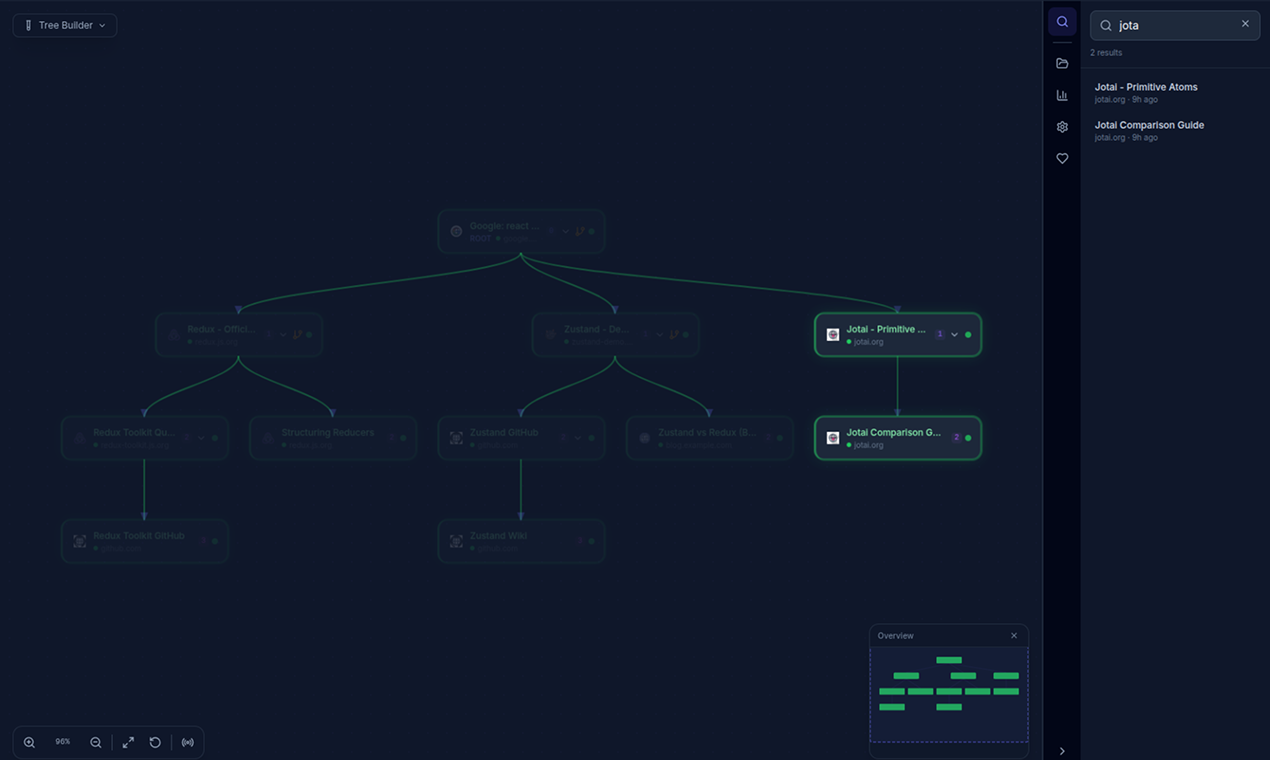Click the magnifier icon inside search field

(1106, 26)
